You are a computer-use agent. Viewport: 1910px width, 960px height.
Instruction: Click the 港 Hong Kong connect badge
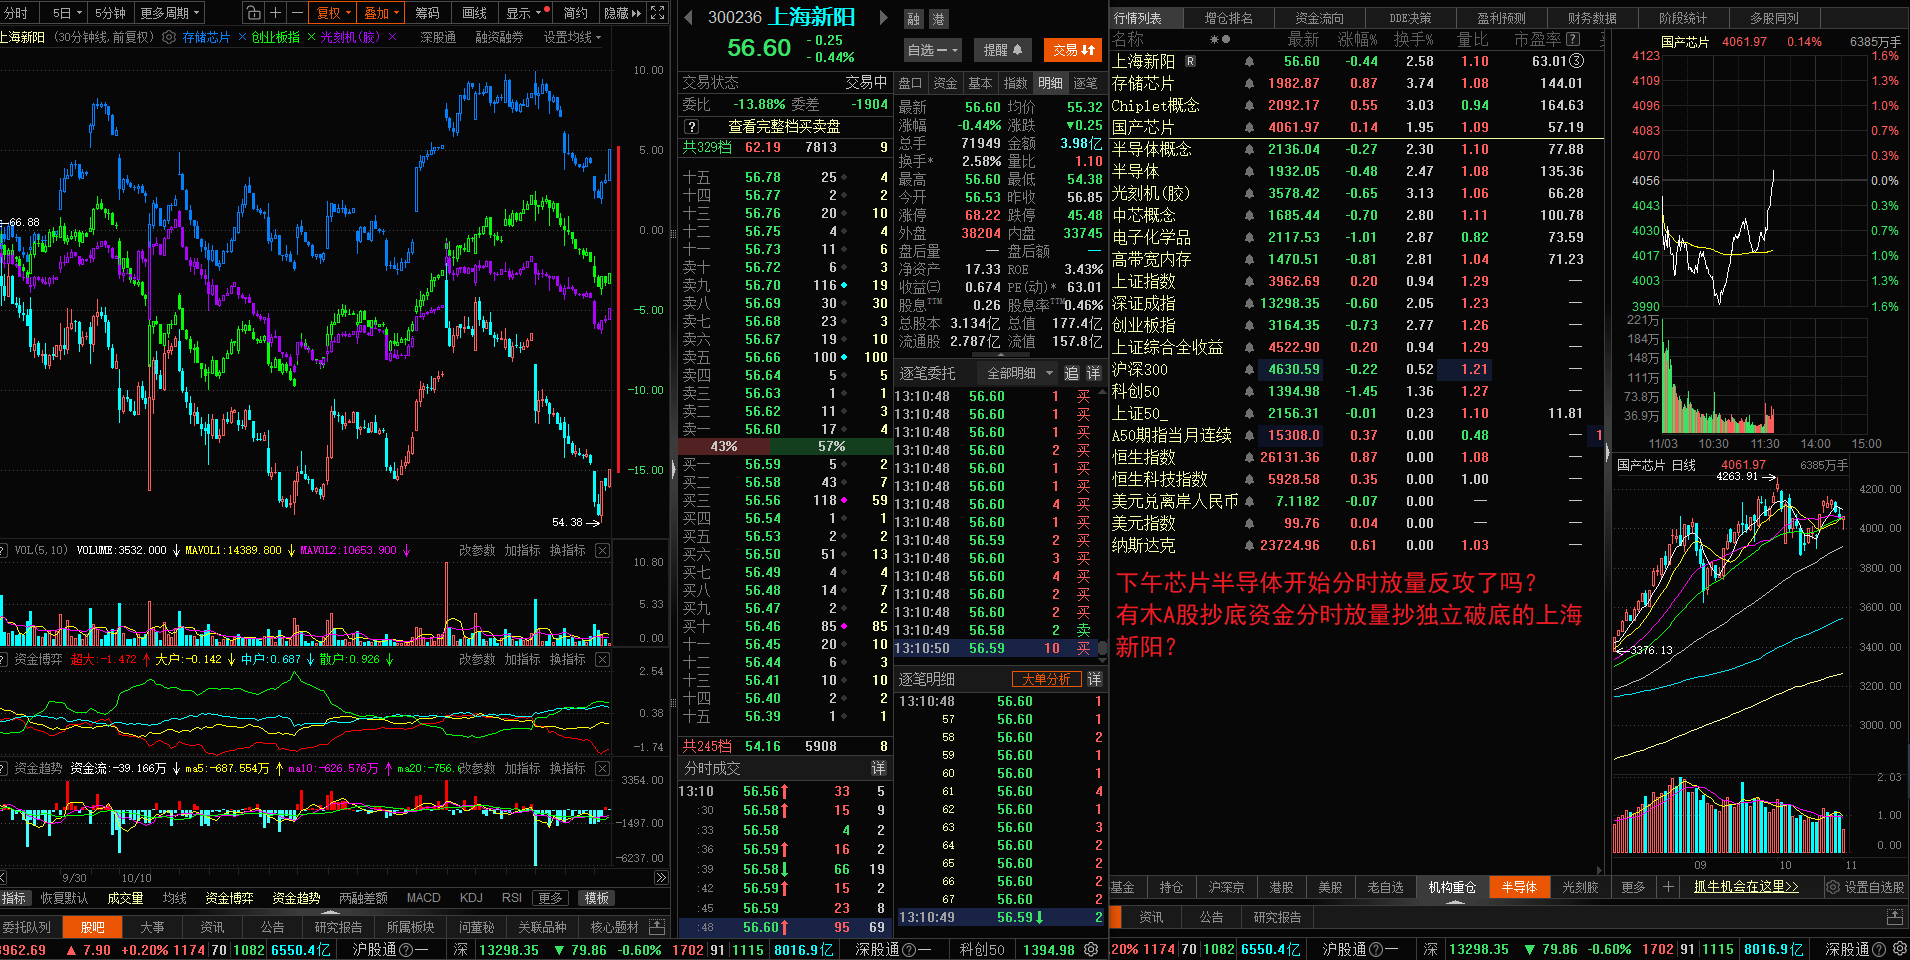click(x=938, y=19)
